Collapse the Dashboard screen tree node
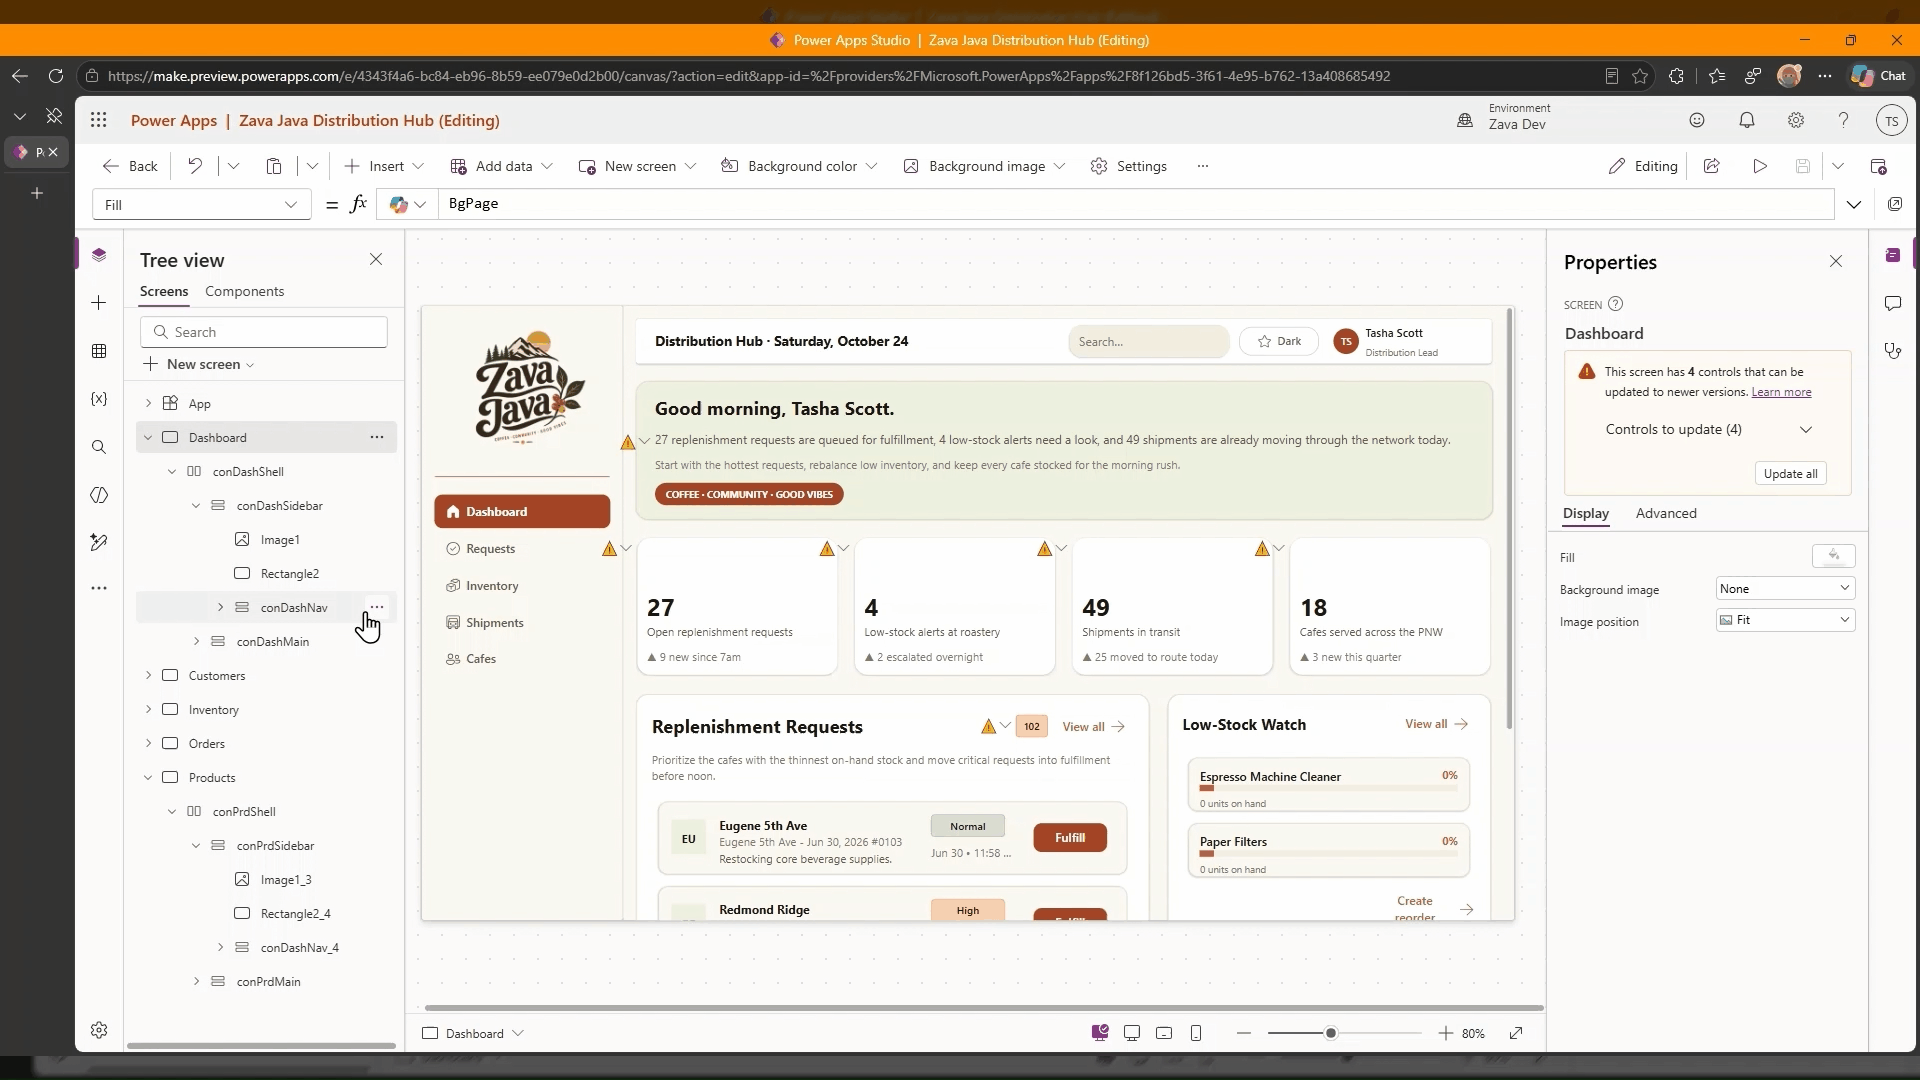This screenshot has height=1080, width=1920. (x=148, y=437)
